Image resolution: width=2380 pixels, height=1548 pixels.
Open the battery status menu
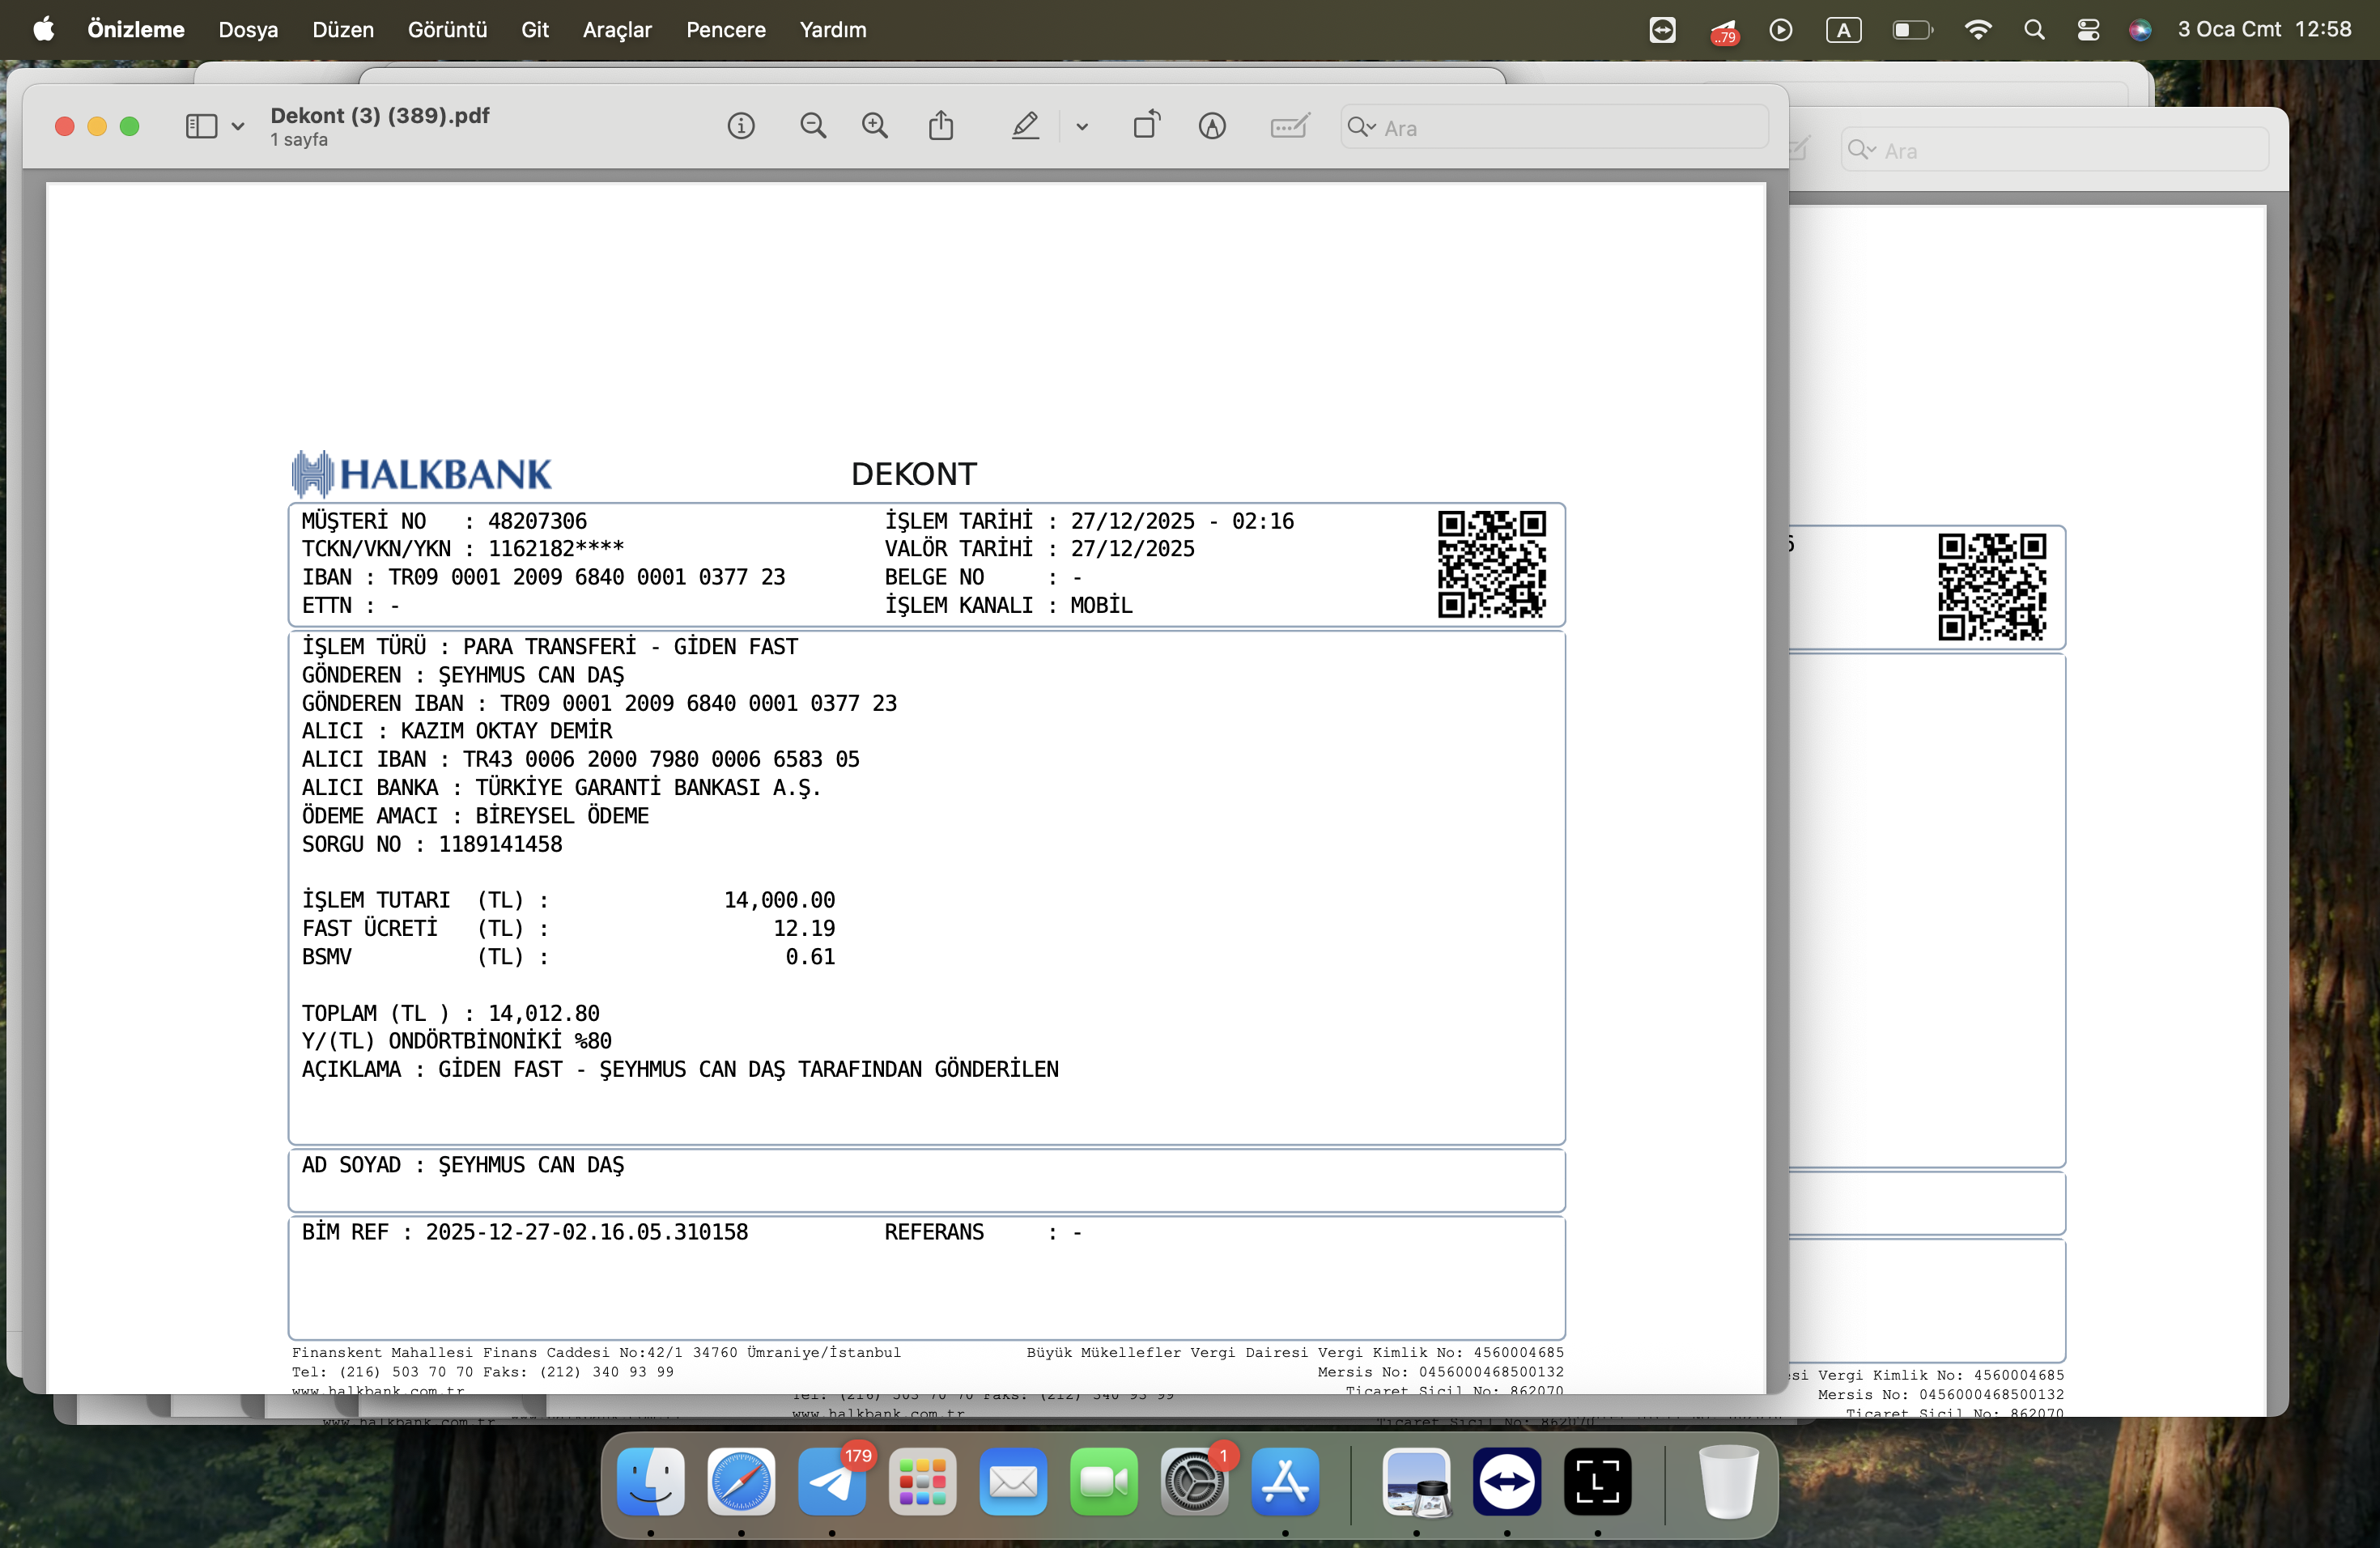[1912, 30]
